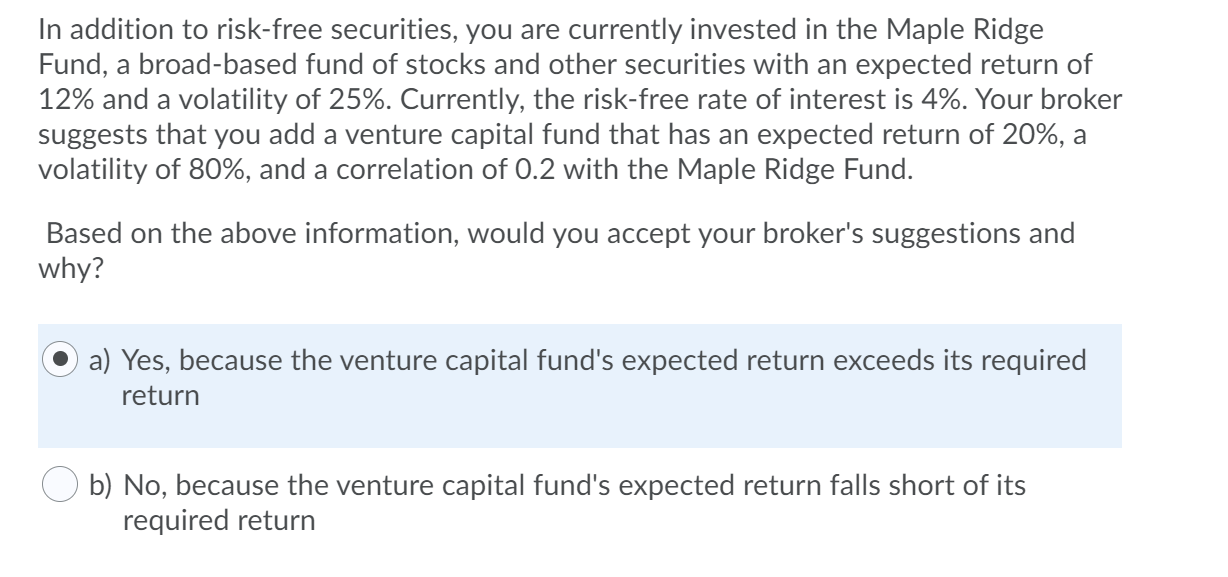Viewport: 1228px width, 577px height.
Task: Click the blue highlighted area of option a
Action: click(580, 386)
